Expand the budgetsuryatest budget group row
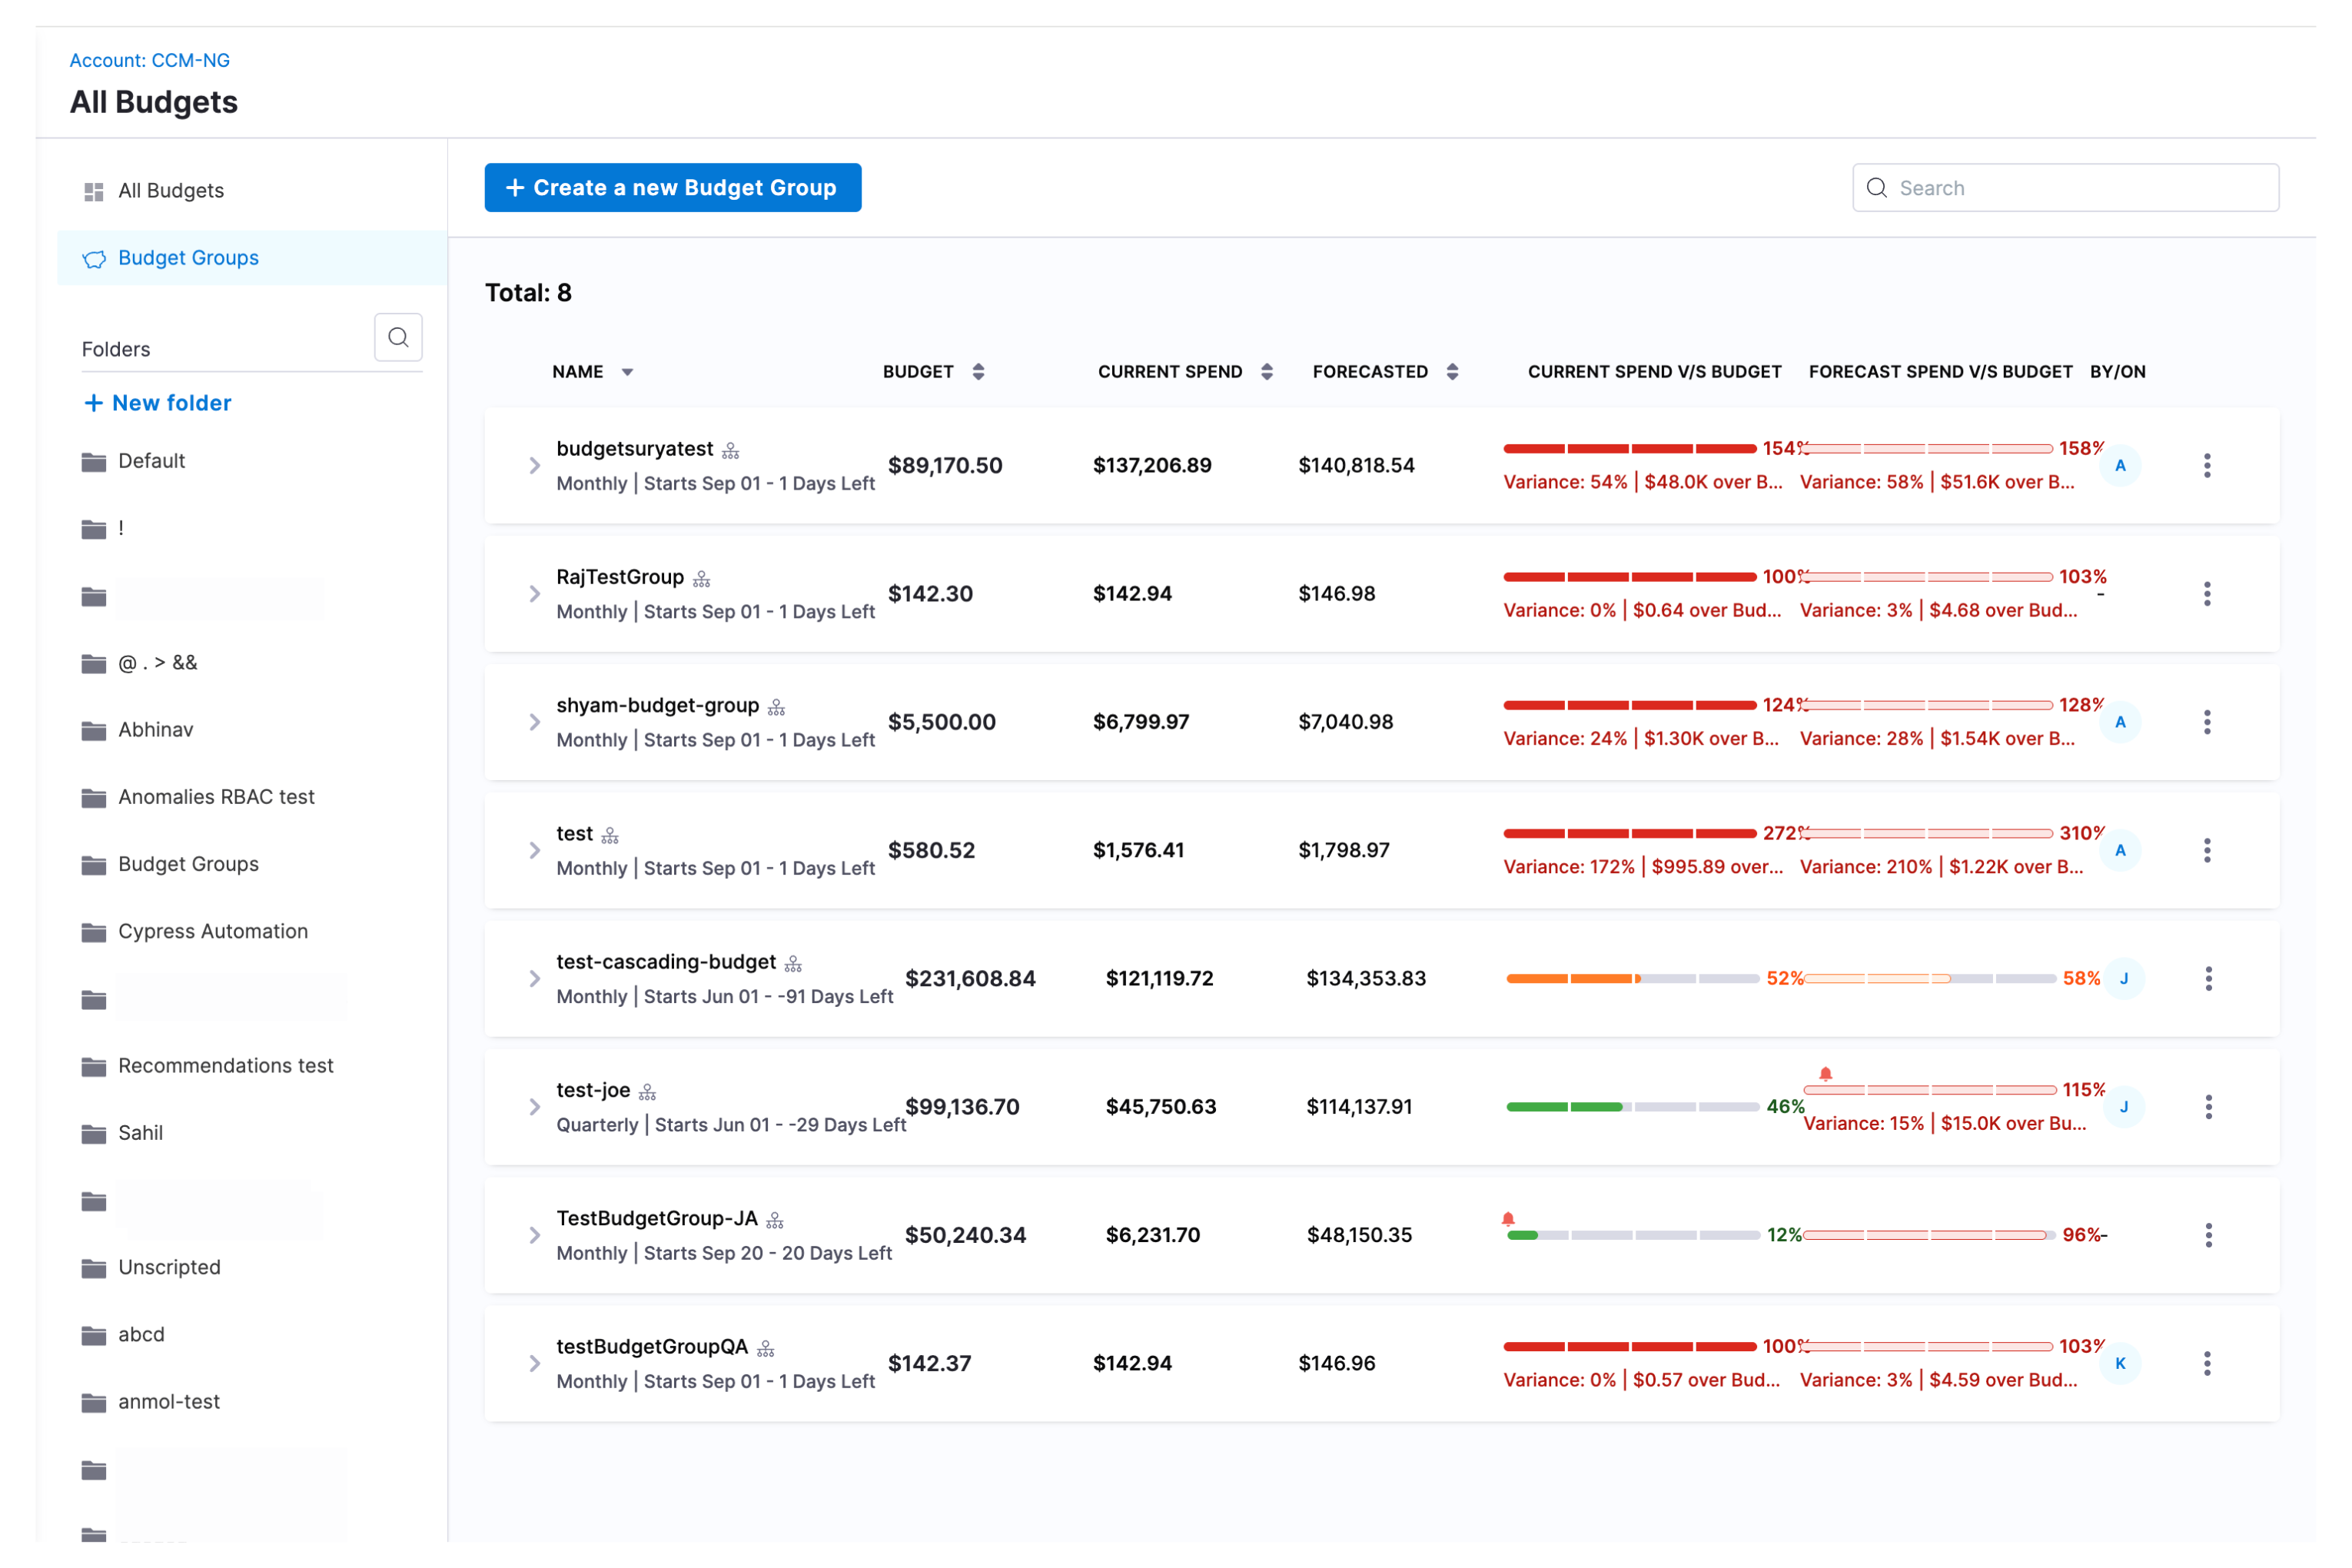Image resolution: width=2352 pixels, height=1568 pixels. click(x=534, y=466)
